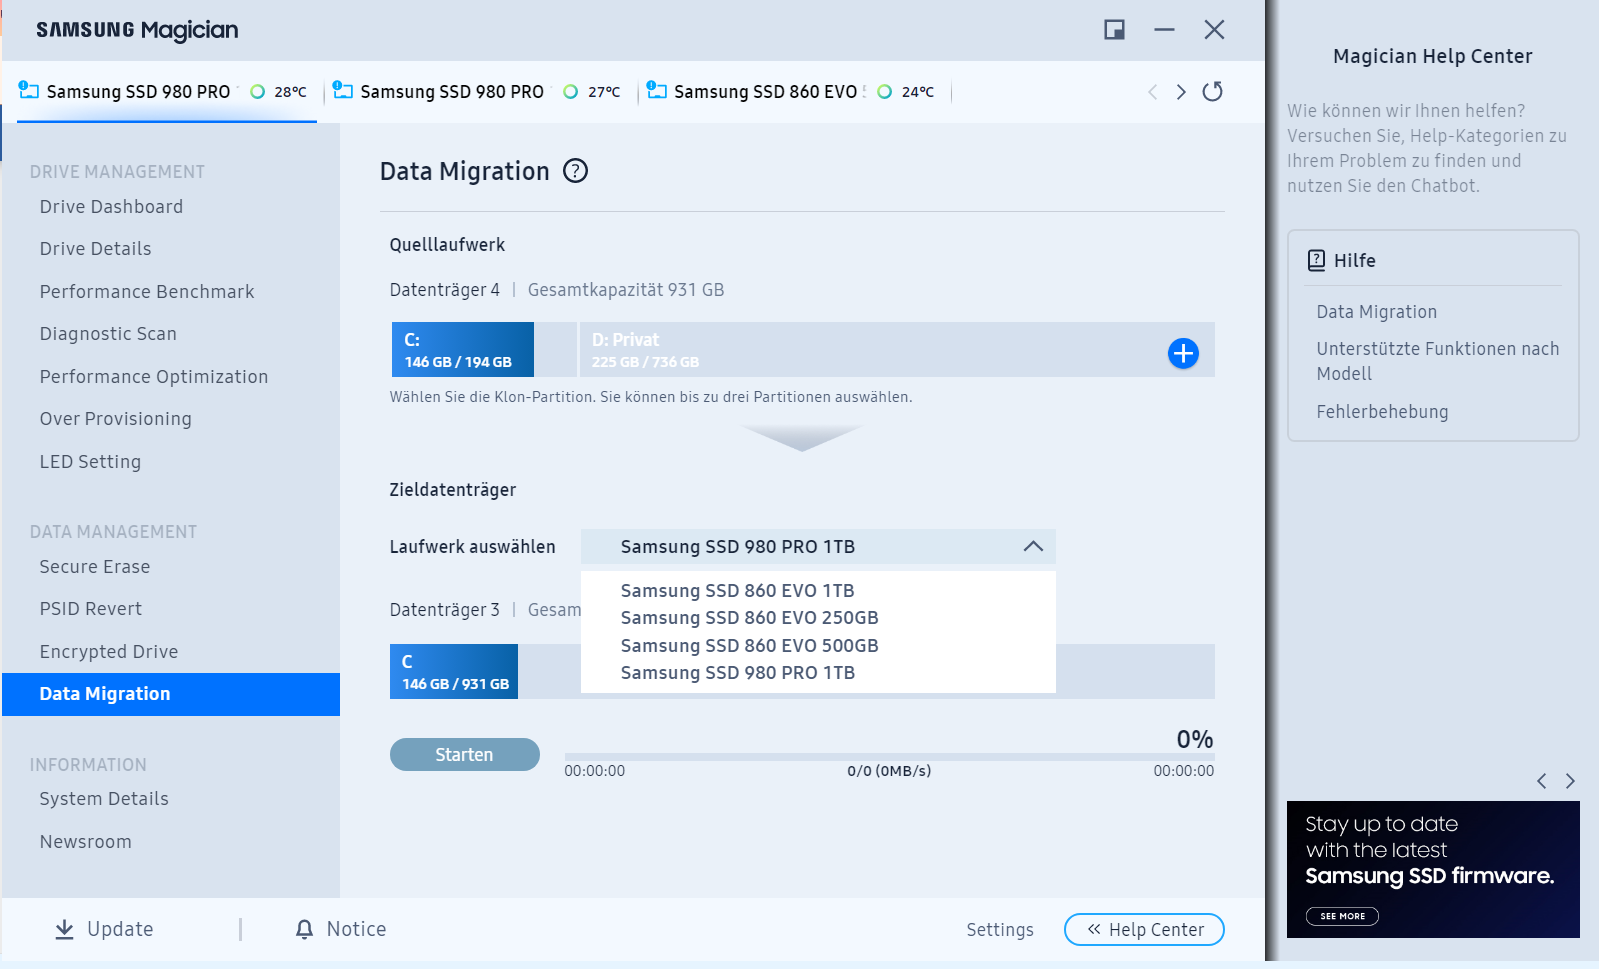This screenshot has height=969, width=1599.
Task: Refresh drive list with circular arrow icon
Action: pyautogui.click(x=1212, y=92)
